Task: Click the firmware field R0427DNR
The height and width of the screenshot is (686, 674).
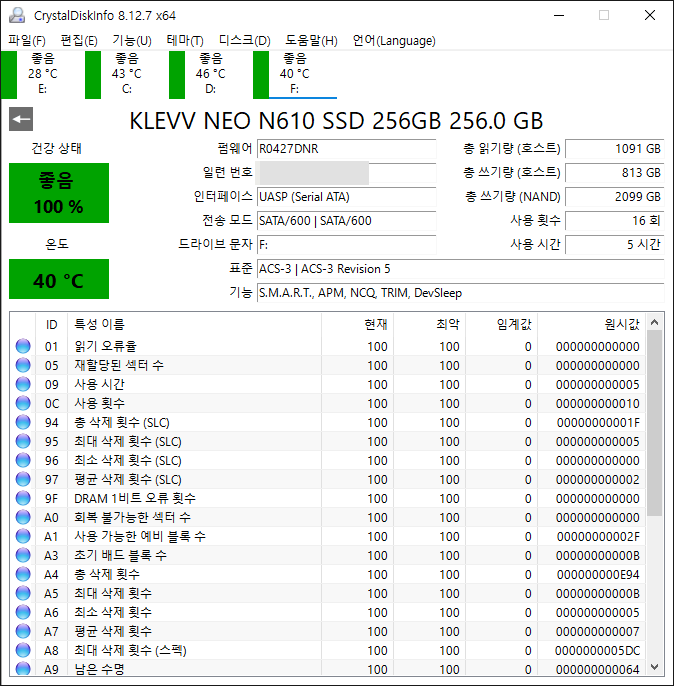Action: tap(346, 149)
